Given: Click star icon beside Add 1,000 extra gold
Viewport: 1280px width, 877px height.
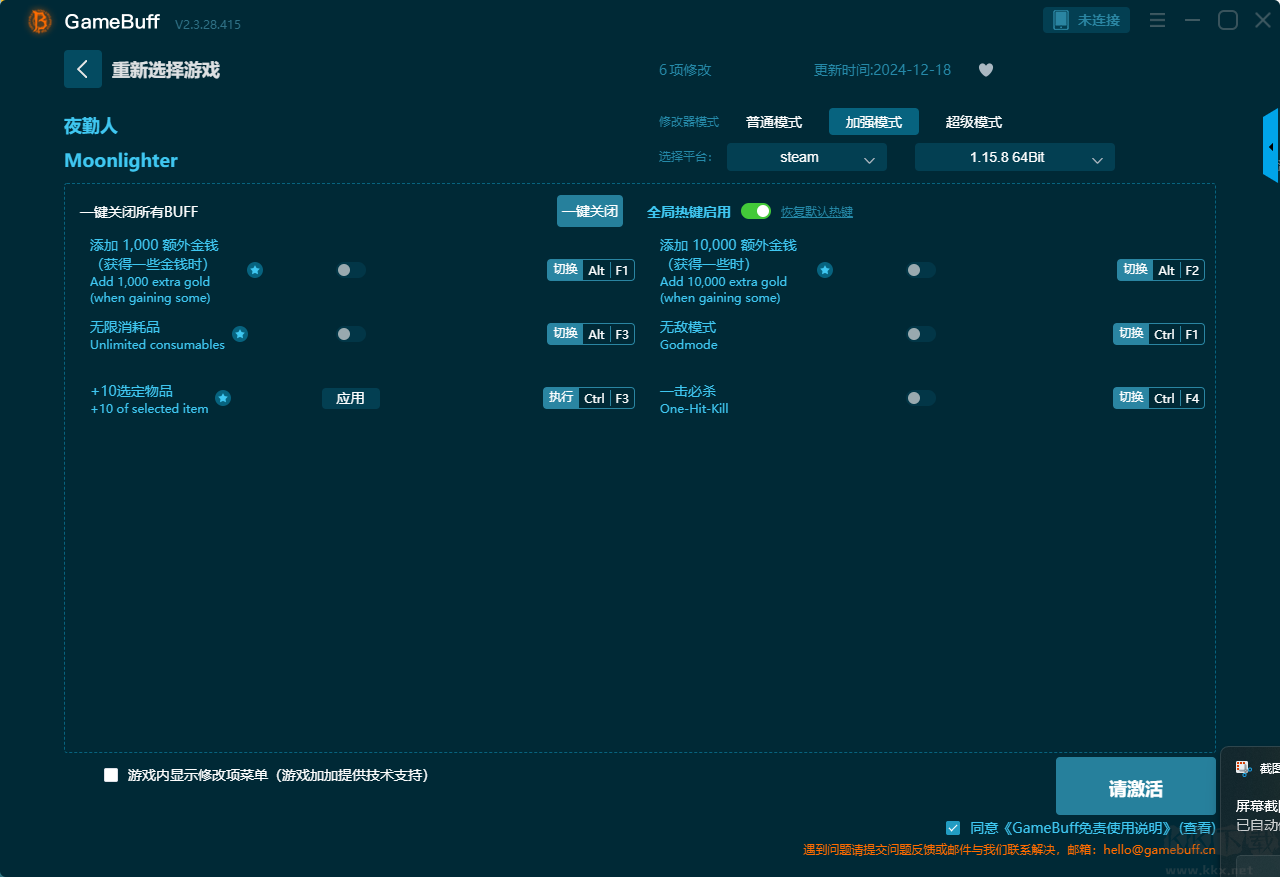Looking at the screenshot, I should point(255,270).
